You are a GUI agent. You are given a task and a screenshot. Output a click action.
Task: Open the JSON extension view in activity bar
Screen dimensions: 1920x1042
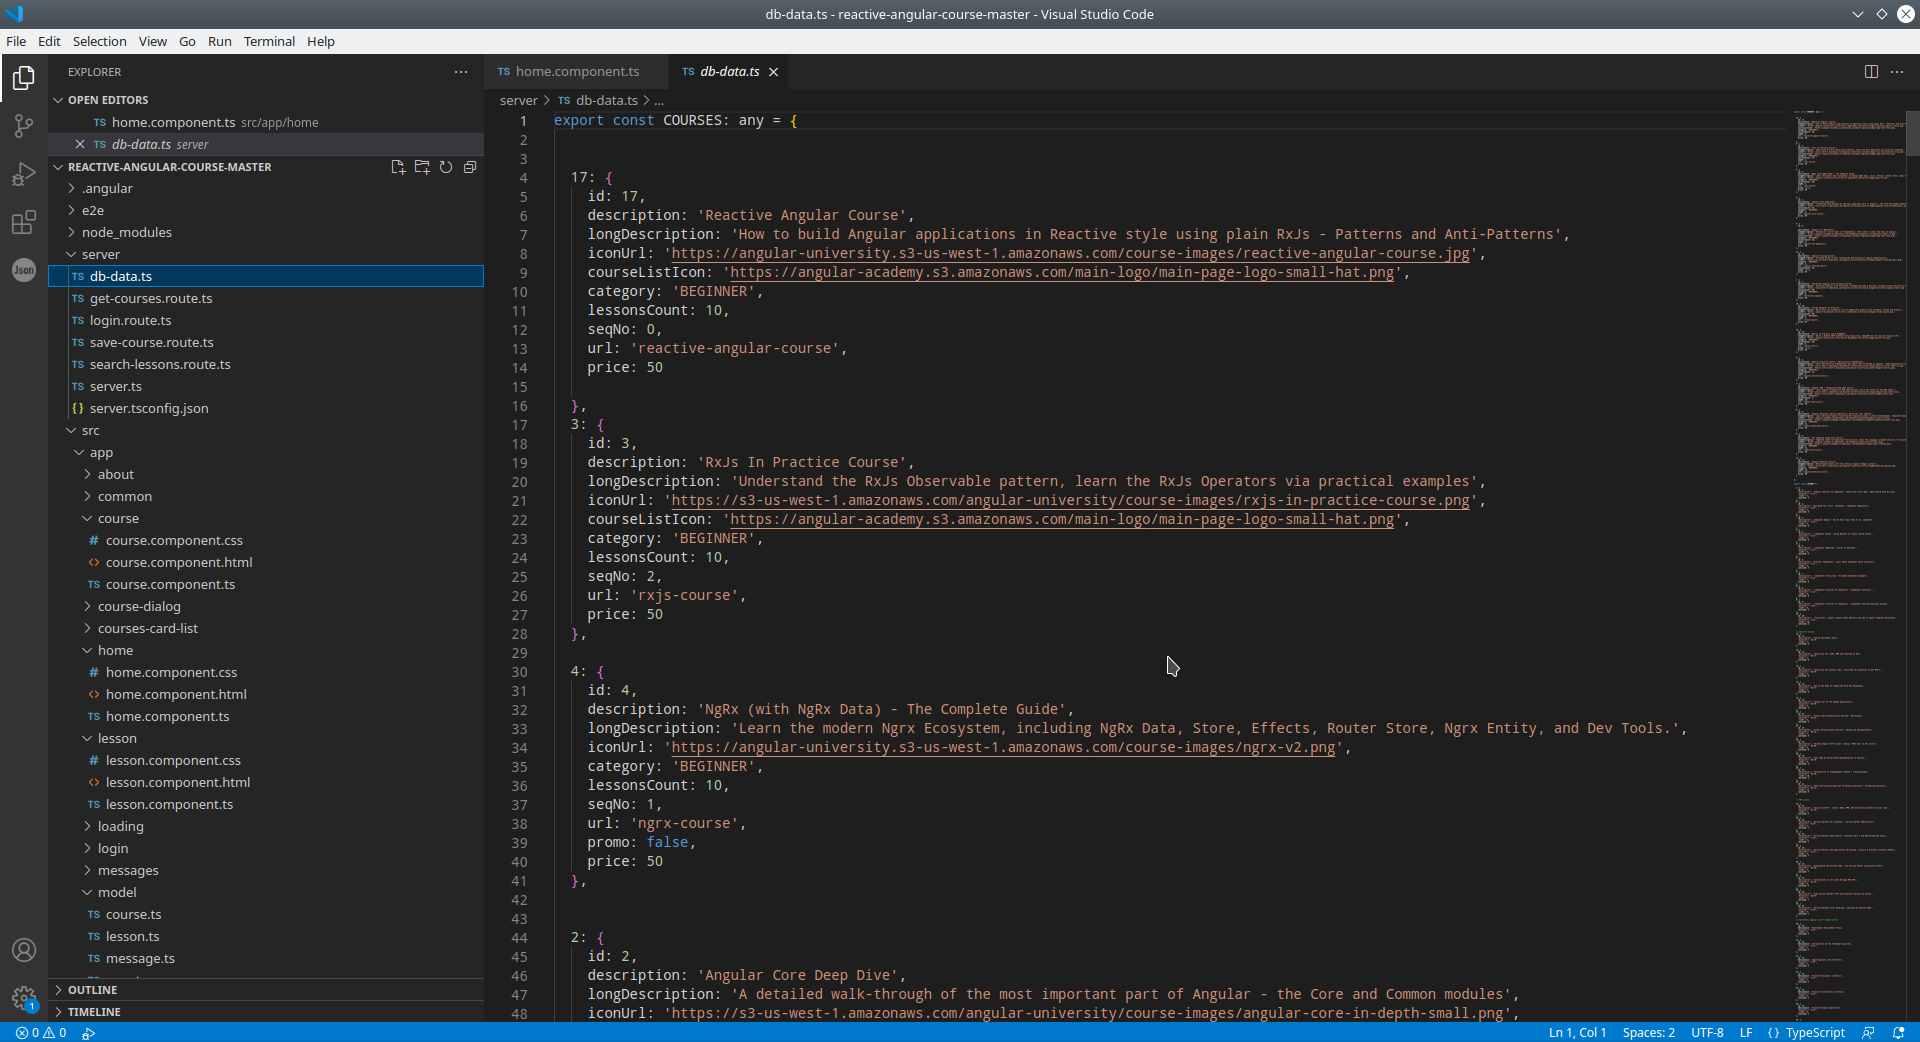click(24, 270)
